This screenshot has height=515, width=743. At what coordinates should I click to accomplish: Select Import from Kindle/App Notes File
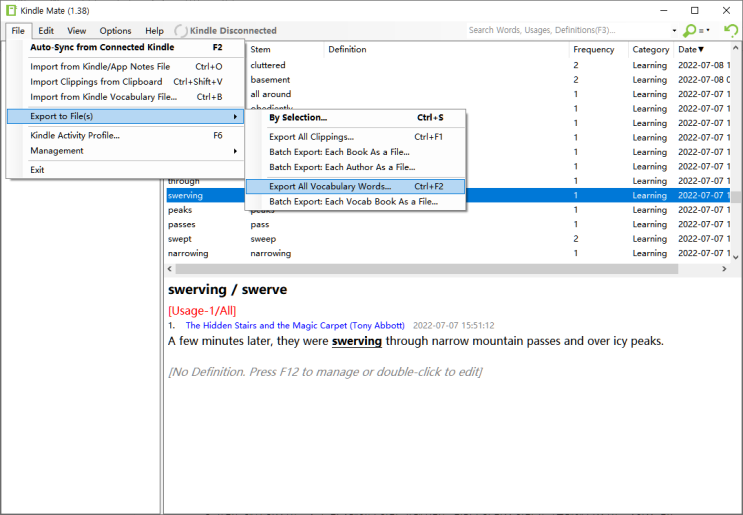126,67
